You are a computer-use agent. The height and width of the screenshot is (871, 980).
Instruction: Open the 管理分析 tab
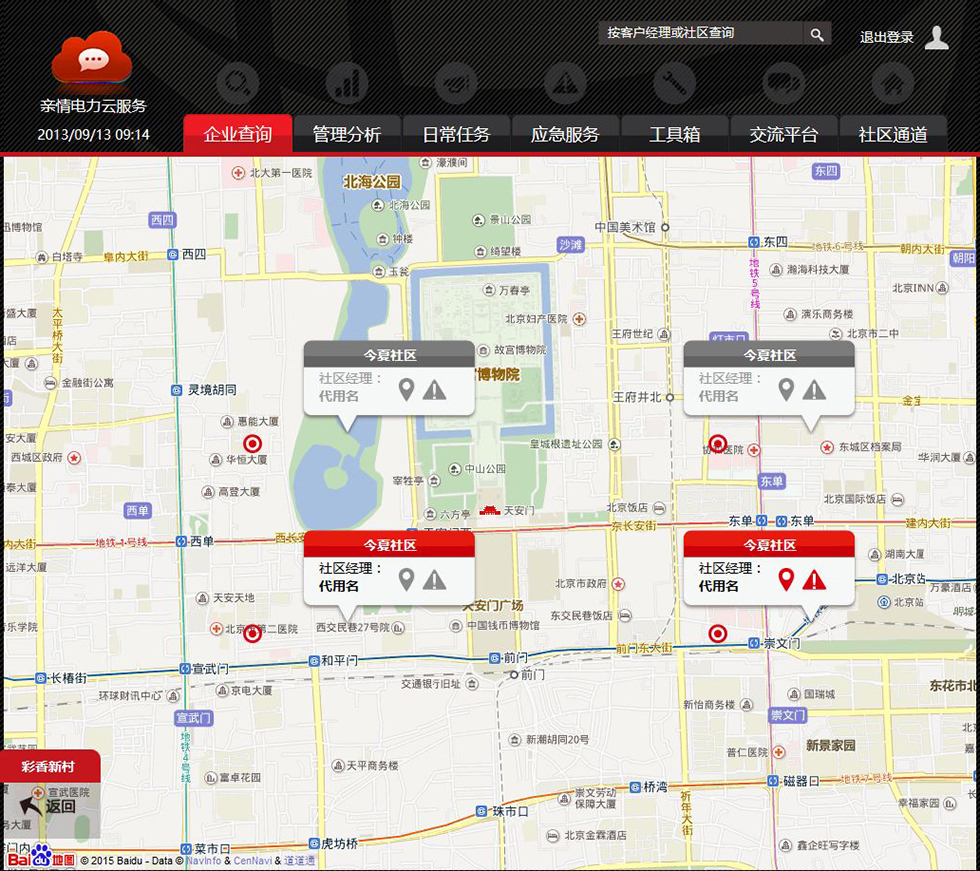pyautogui.click(x=347, y=134)
